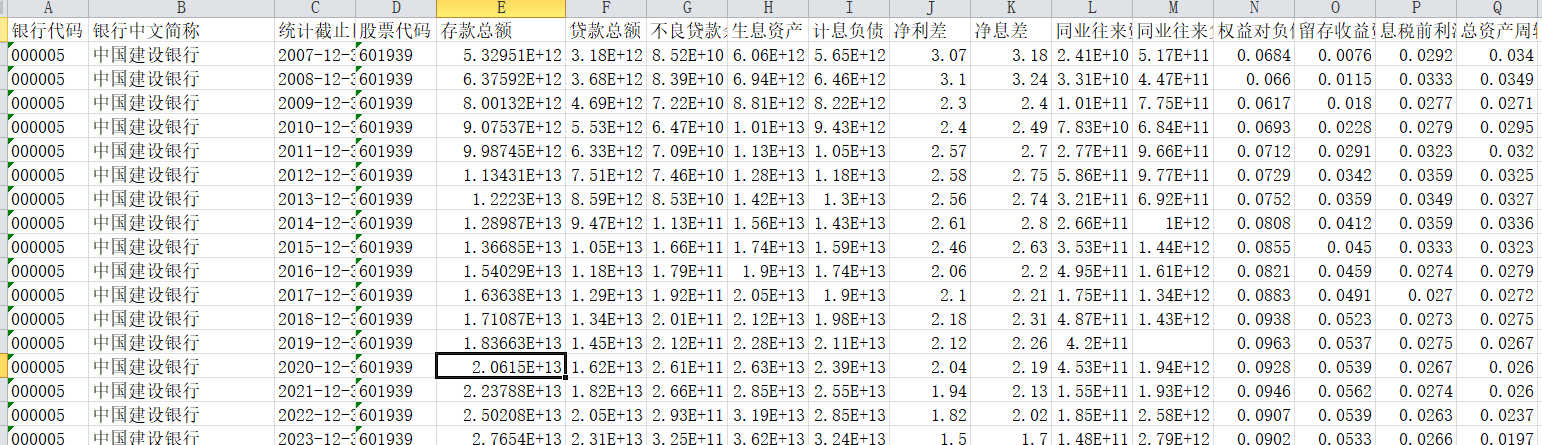Click net interest spread value 3.07

coord(930,54)
